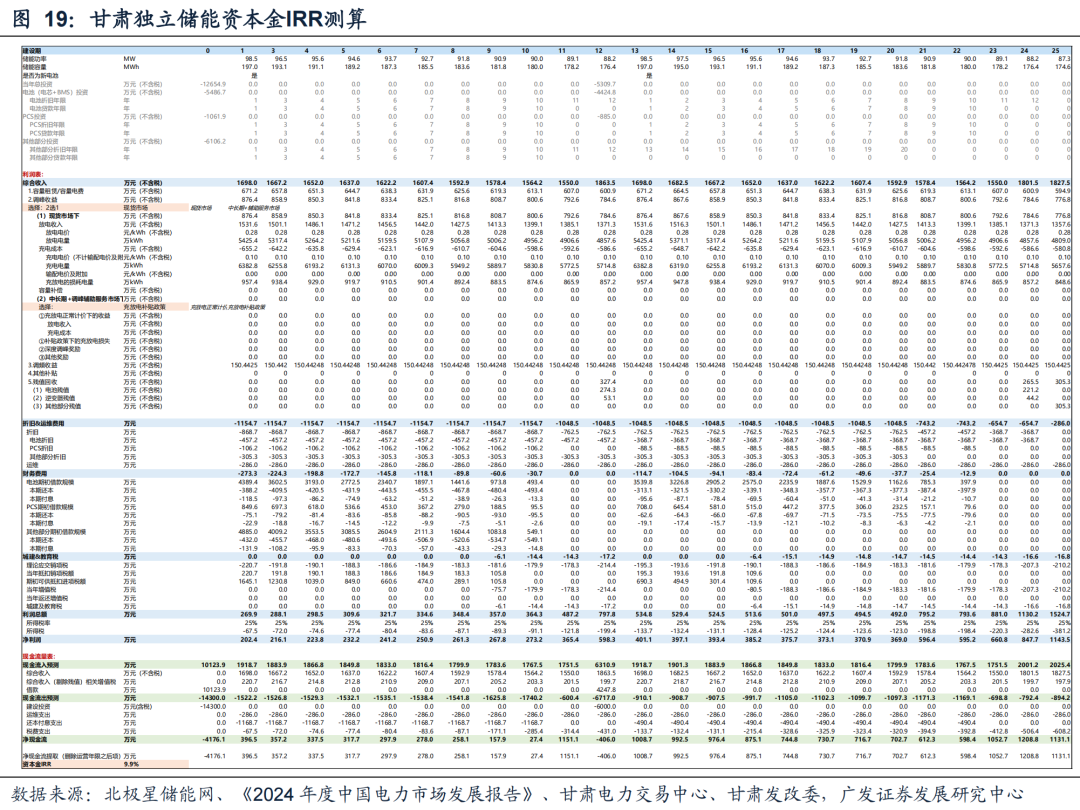Click the 9.9% 资本金IRR value cell
This screenshot has width=1080, height=810.
(x=132, y=764)
